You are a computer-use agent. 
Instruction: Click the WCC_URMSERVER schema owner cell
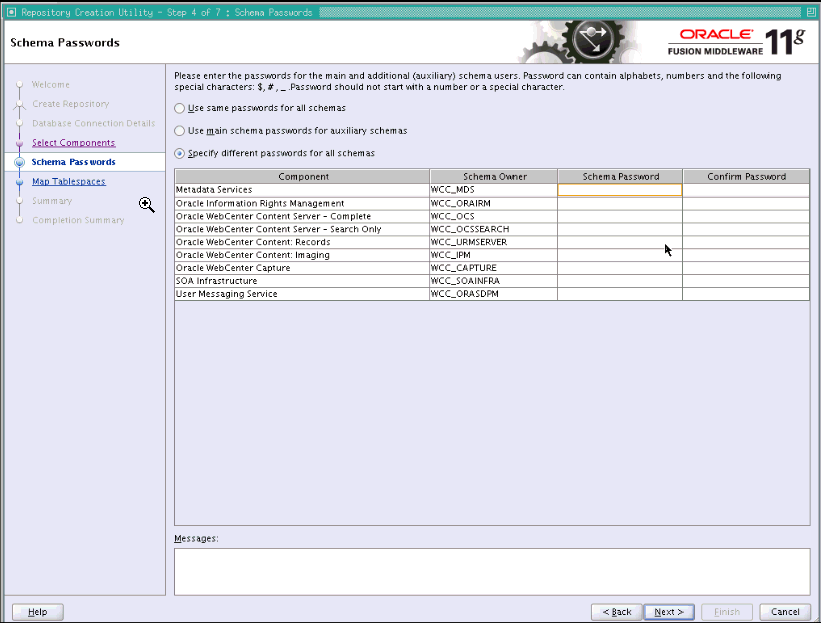tap(494, 242)
